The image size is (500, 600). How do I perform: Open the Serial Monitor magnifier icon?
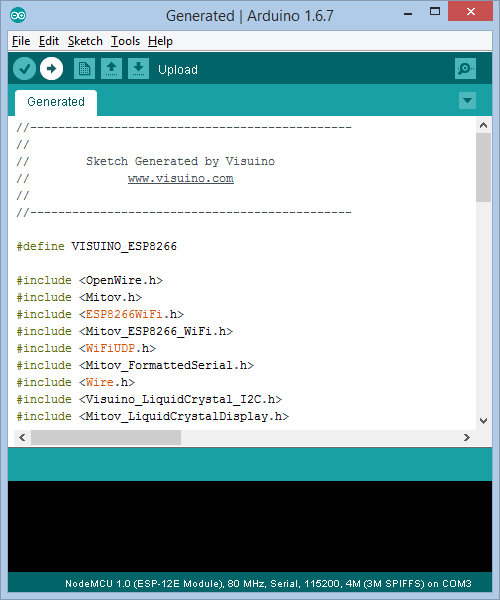point(465,69)
